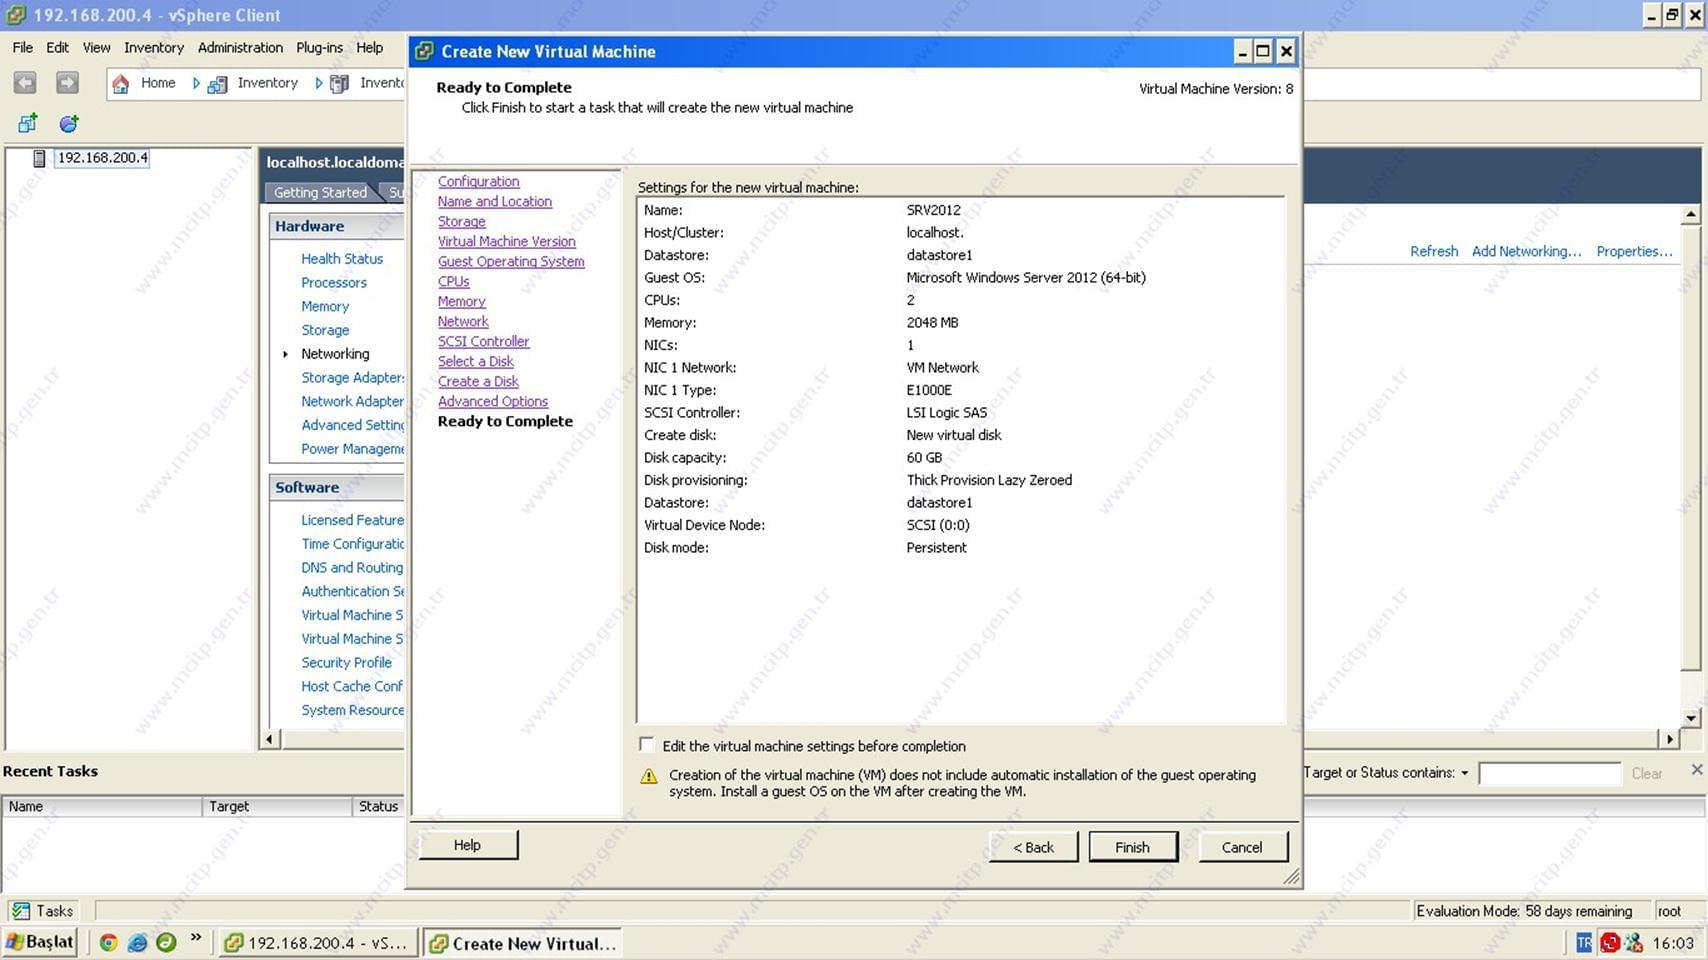This screenshot has width=1708, height=960.
Task: Click the right panel vertical scrollbar
Action: [1690, 465]
